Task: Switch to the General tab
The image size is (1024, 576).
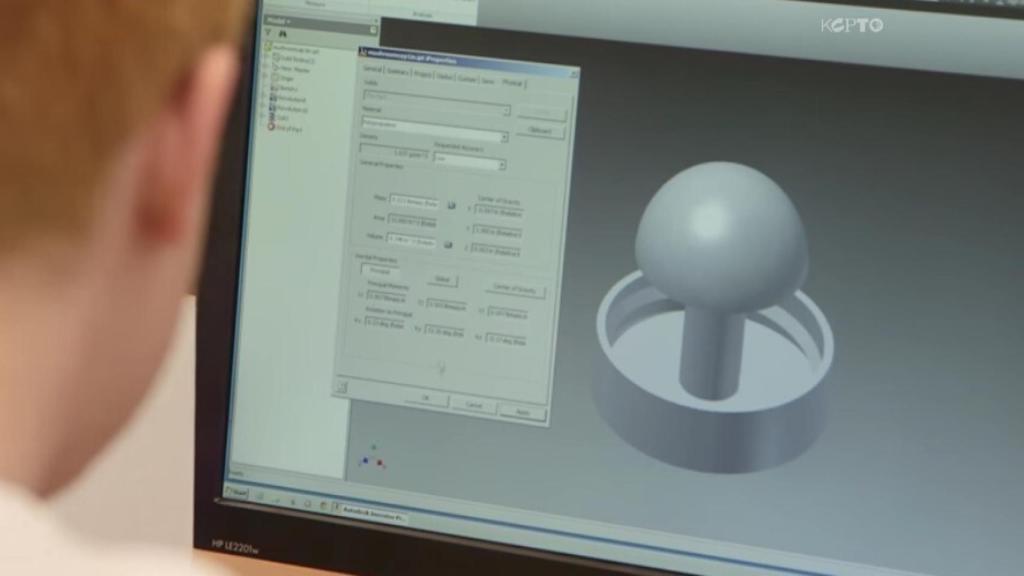Action: 372,69
